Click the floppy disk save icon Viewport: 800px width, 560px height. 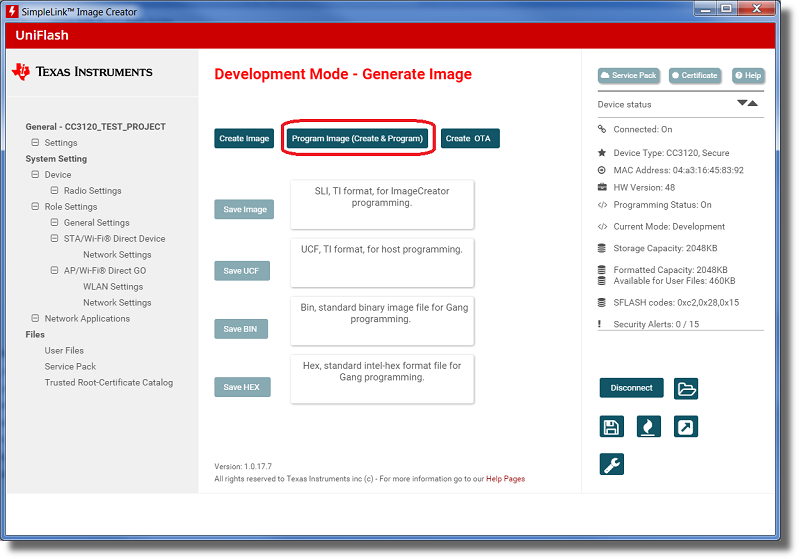click(x=612, y=427)
